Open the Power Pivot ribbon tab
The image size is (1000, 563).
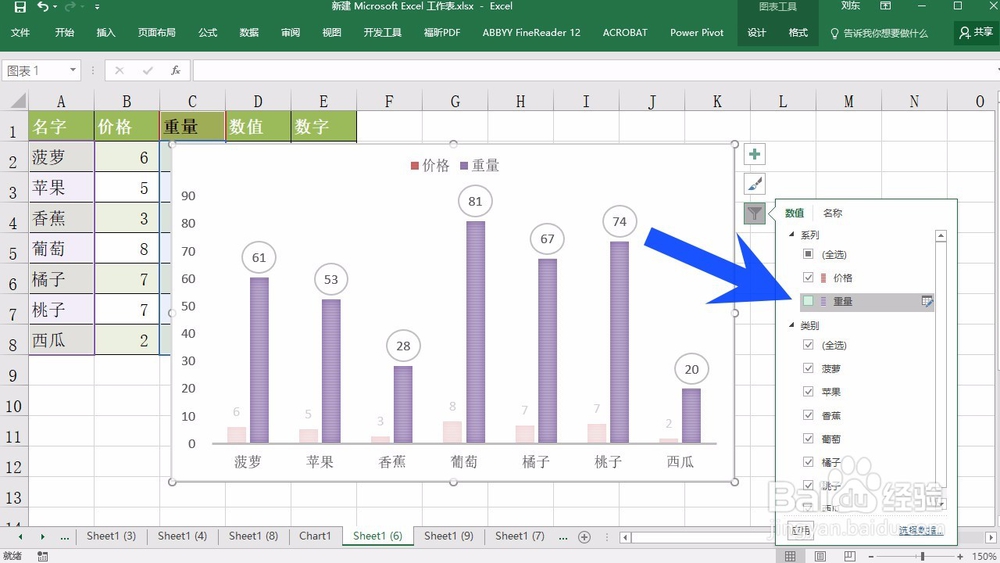click(696, 33)
